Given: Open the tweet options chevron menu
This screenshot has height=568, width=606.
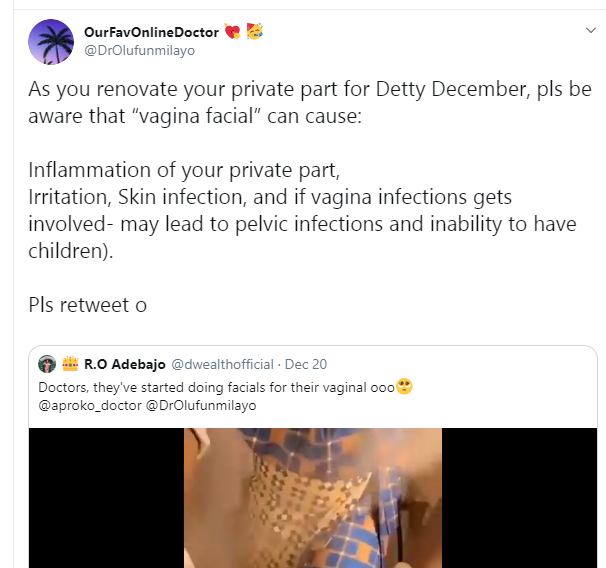Looking at the screenshot, I should click(x=589, y=31).
